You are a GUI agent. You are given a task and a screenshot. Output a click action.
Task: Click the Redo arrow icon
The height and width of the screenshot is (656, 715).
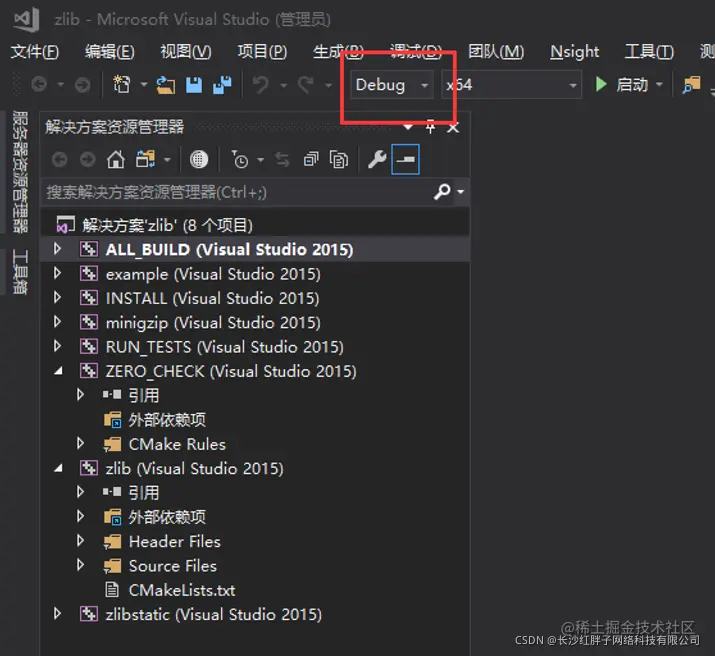pos(306,85)
